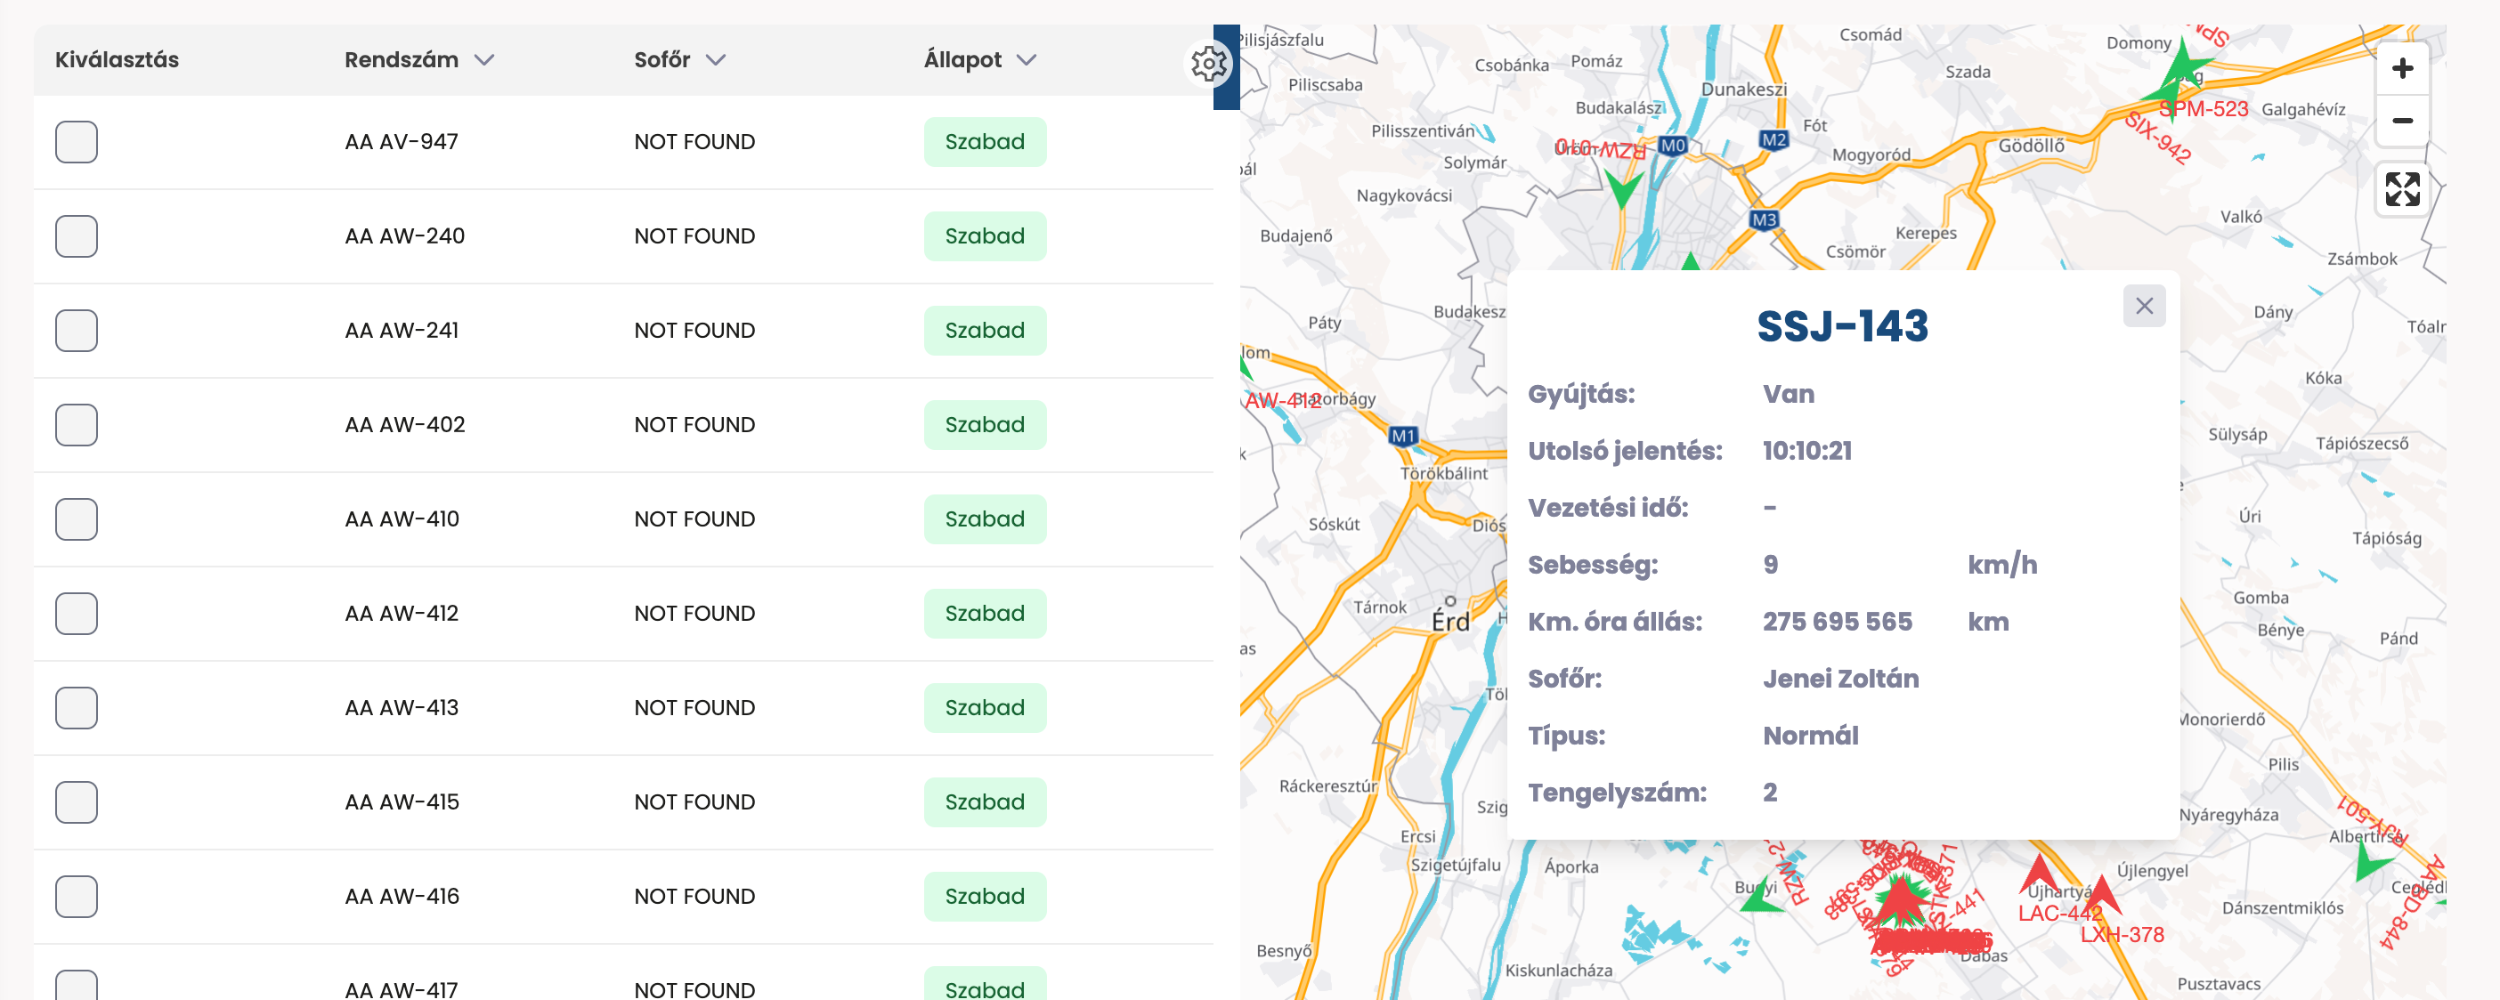Select the AA AW-402 row checkbox
This screenshot has height=1000, width=2500.
[x=77, y=425]
